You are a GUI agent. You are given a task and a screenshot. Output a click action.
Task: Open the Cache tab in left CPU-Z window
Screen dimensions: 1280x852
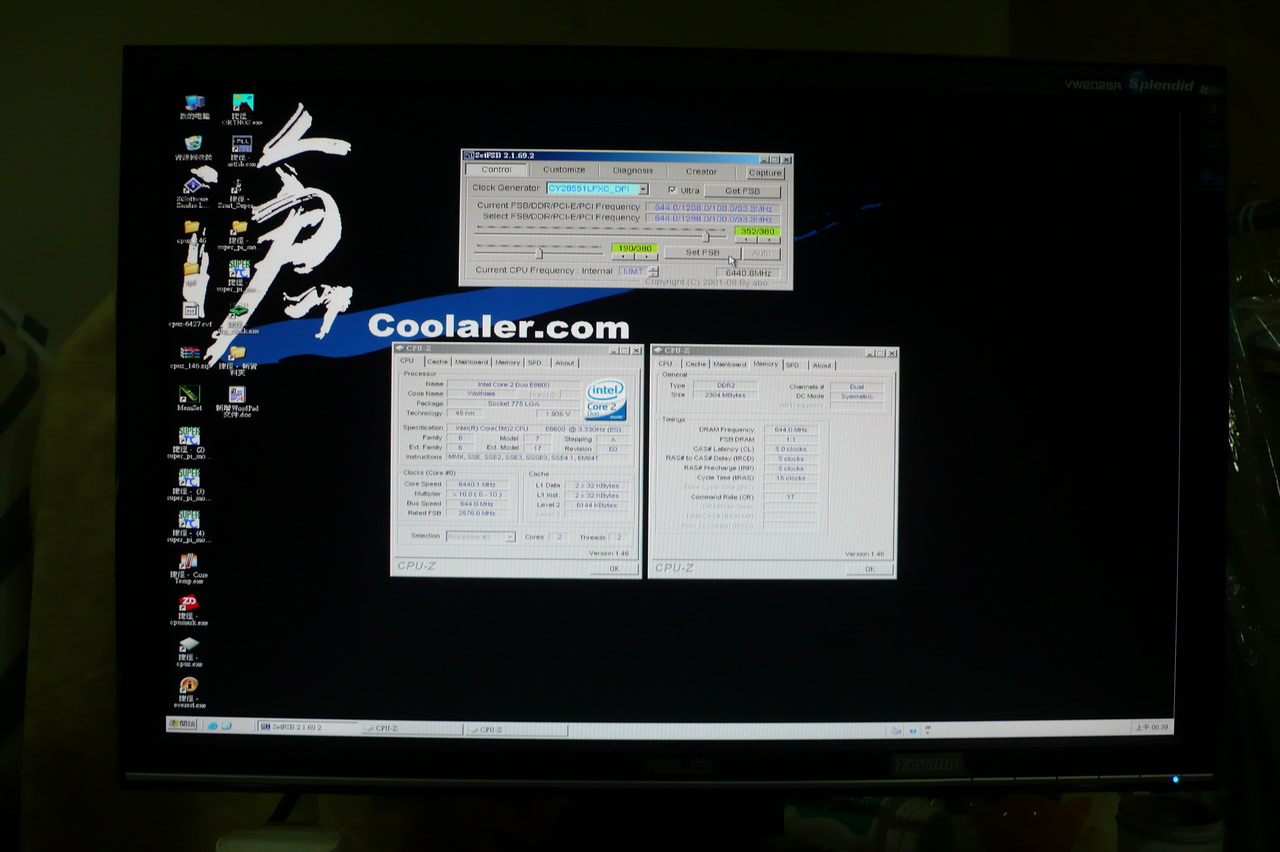[437, 361]
